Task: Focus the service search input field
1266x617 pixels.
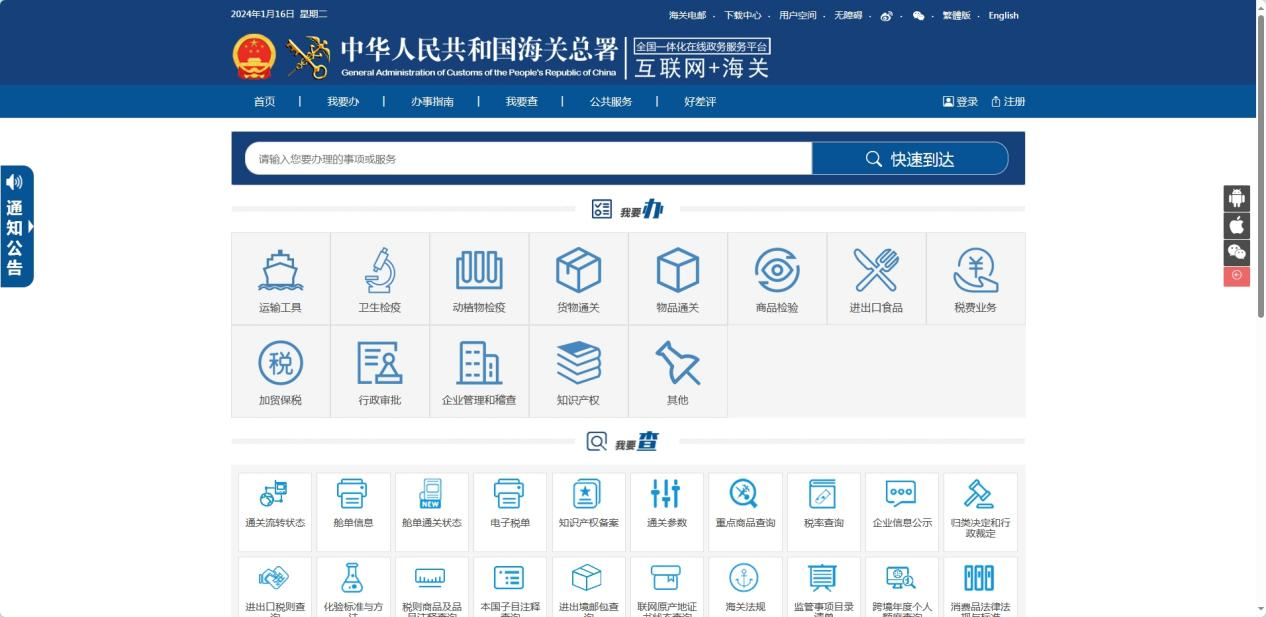Action: tap(529, 159)
